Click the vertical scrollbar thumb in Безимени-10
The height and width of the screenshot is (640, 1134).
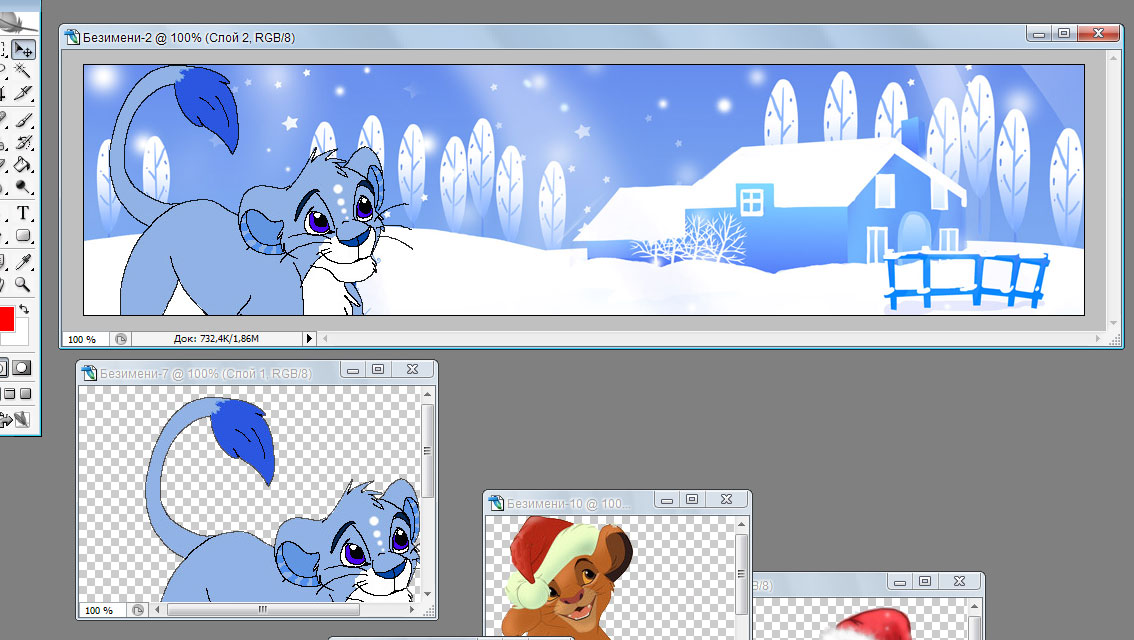pyautogui.click(x=741, y=573)
